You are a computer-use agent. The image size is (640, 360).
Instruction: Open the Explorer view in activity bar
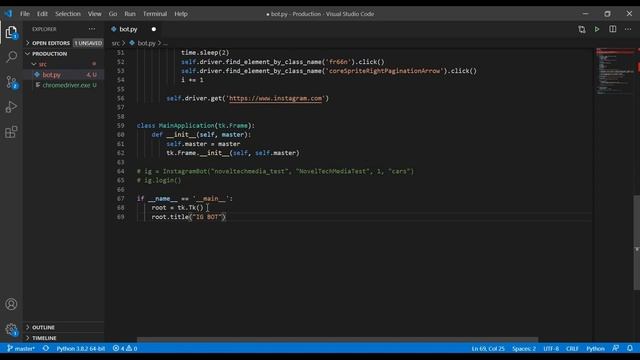(x=11, y=32)
